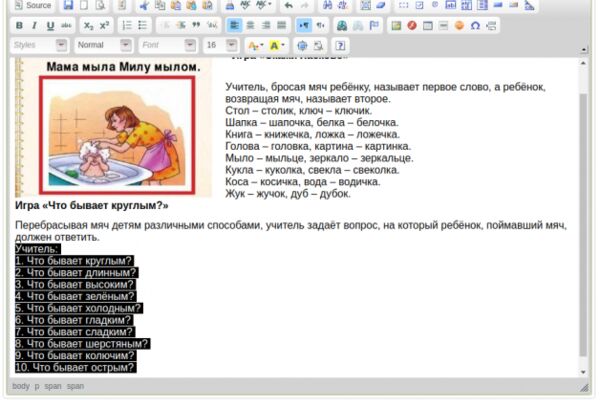Image resolution: width=600 pixels, height=400 pixels.
Task: Insert a Form element icon
Action: click(403, 5)
